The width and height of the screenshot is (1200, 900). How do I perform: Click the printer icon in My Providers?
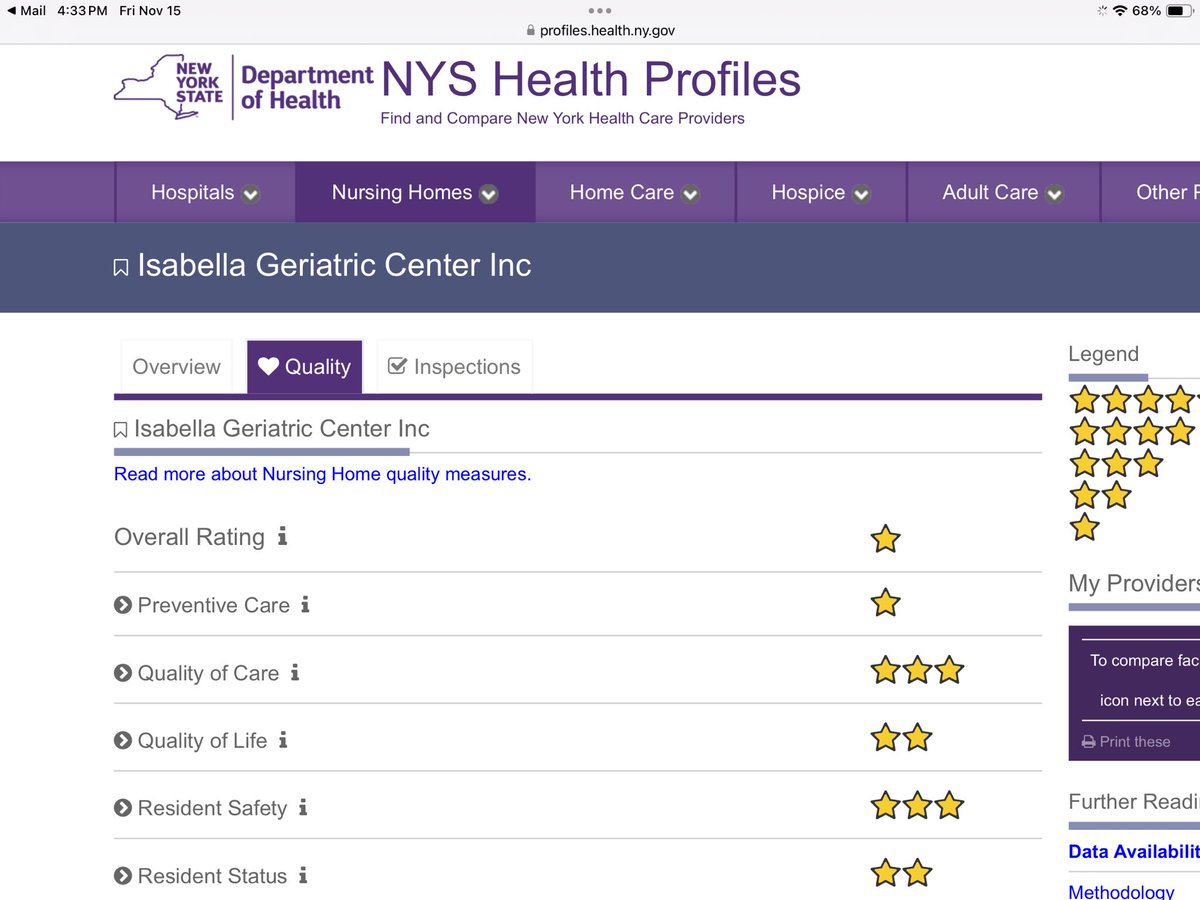[x=1088, y=742]
